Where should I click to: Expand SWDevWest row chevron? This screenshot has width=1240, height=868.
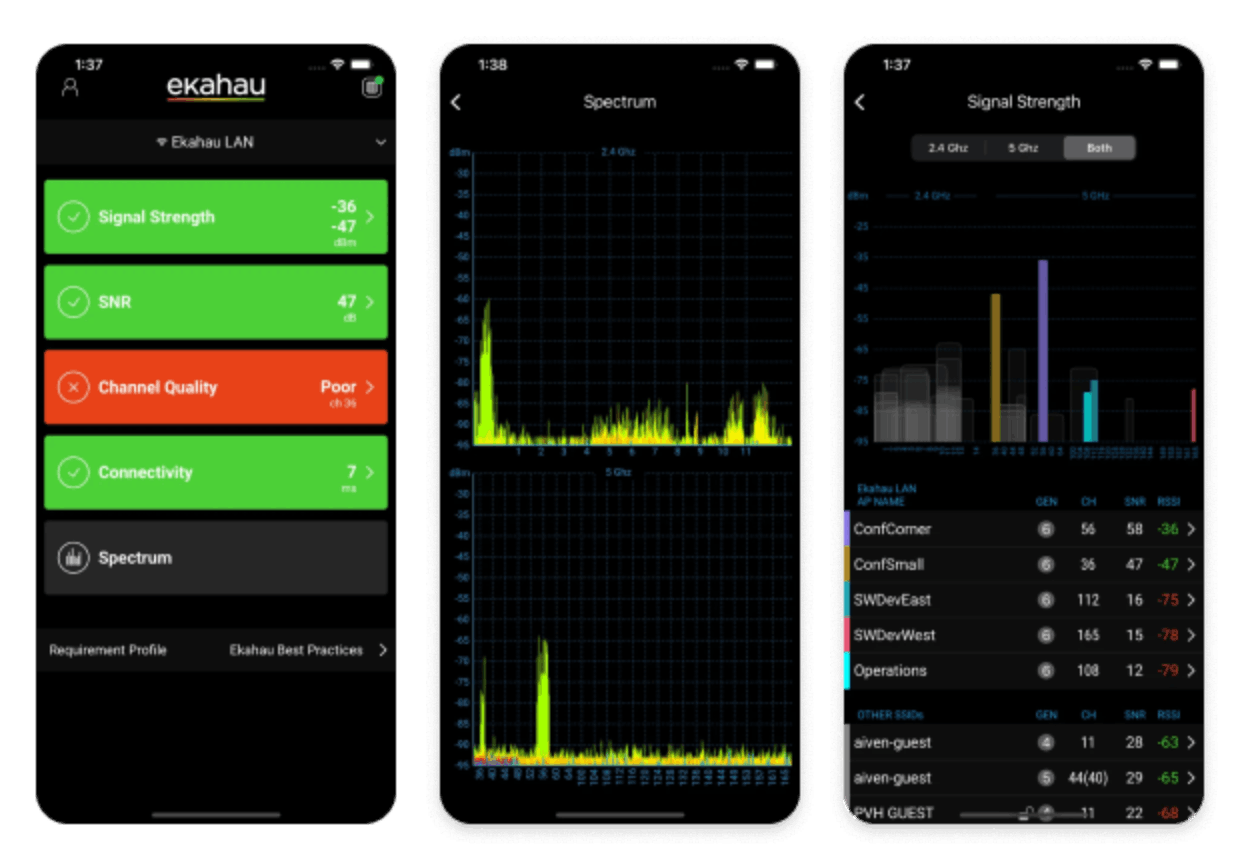pos(1191,635)
